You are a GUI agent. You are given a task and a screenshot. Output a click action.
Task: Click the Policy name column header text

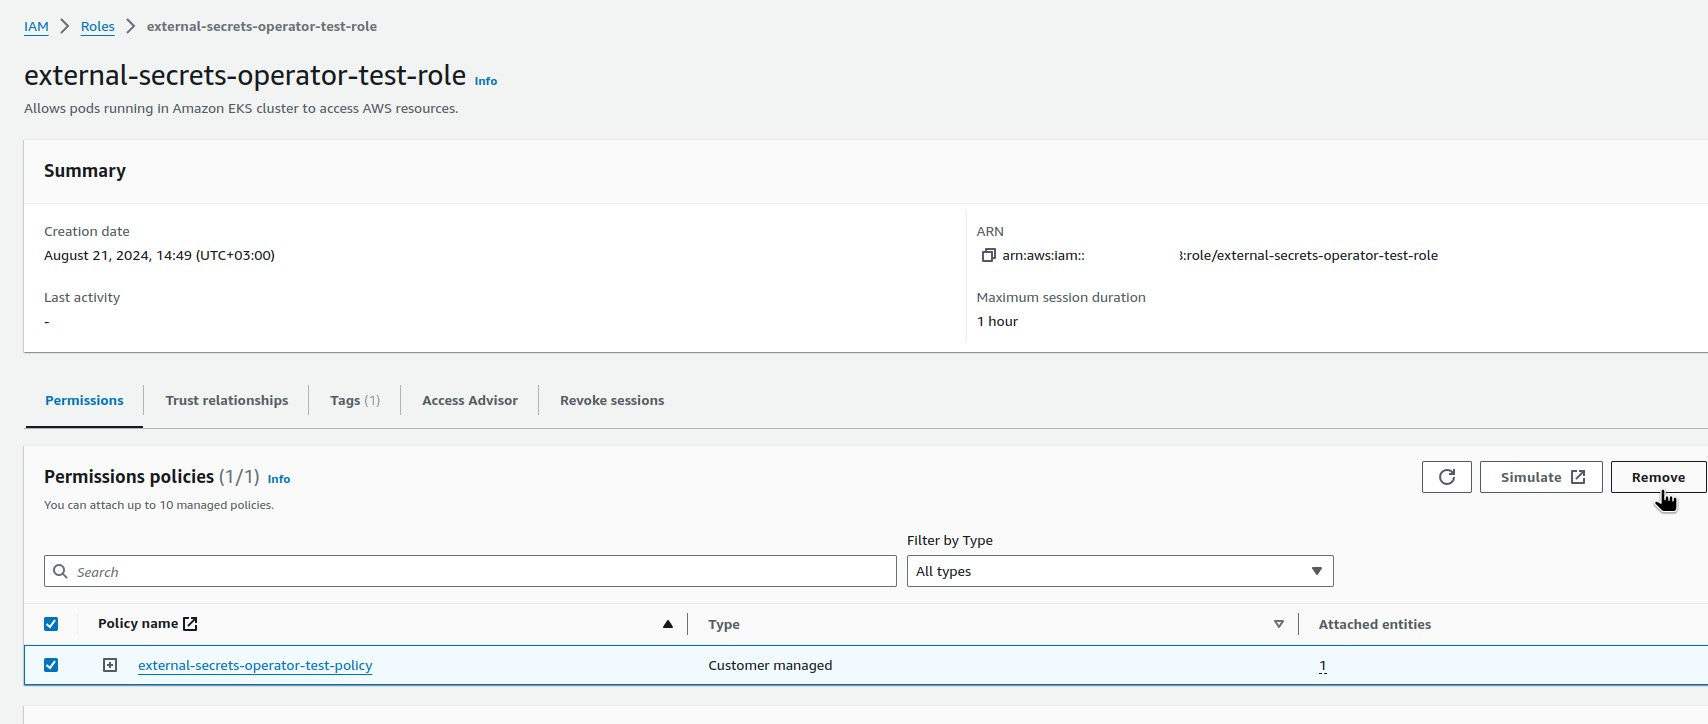138,623
